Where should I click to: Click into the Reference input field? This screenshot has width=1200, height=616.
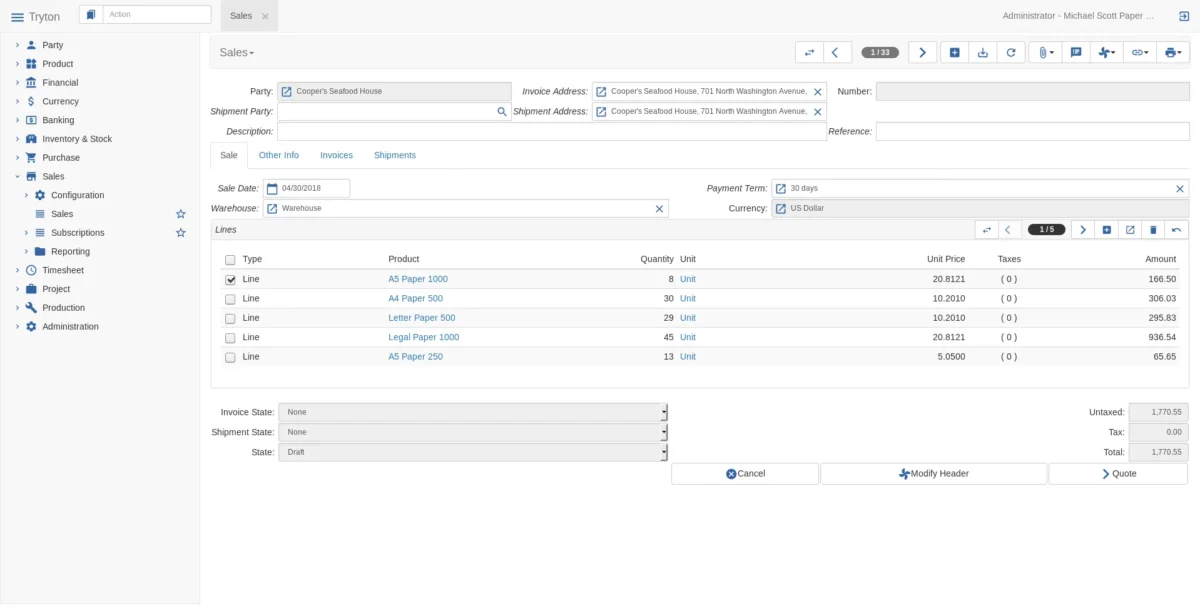1032,131
